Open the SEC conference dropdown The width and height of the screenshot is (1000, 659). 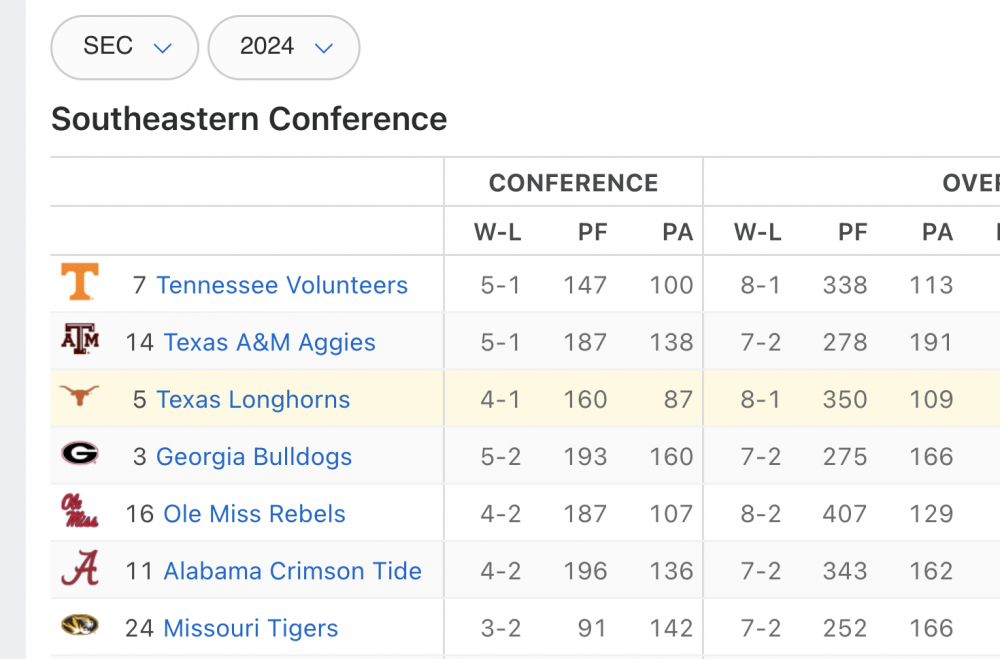125,47
